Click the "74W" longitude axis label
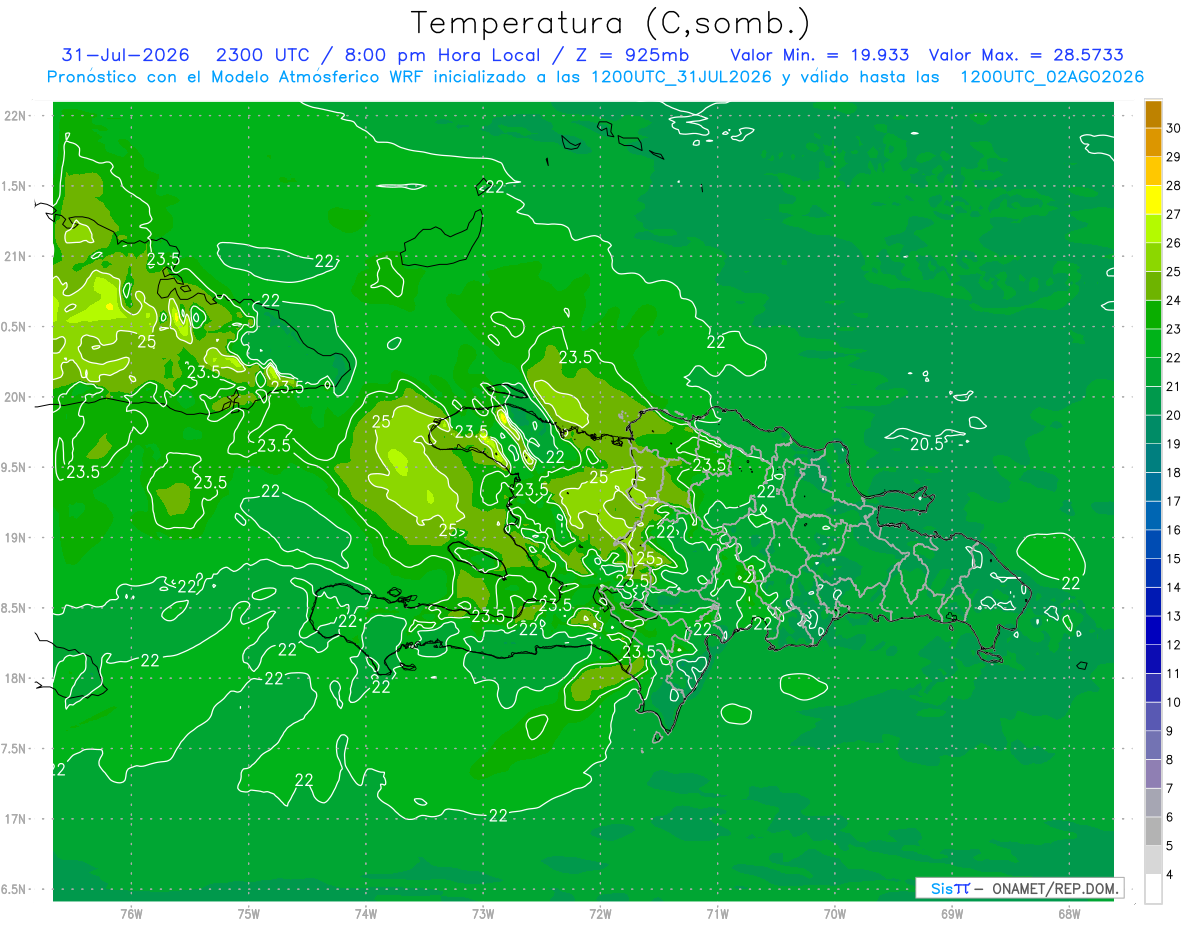The image size is (1200, 927). pyautogui.click(x=366, y=914)
